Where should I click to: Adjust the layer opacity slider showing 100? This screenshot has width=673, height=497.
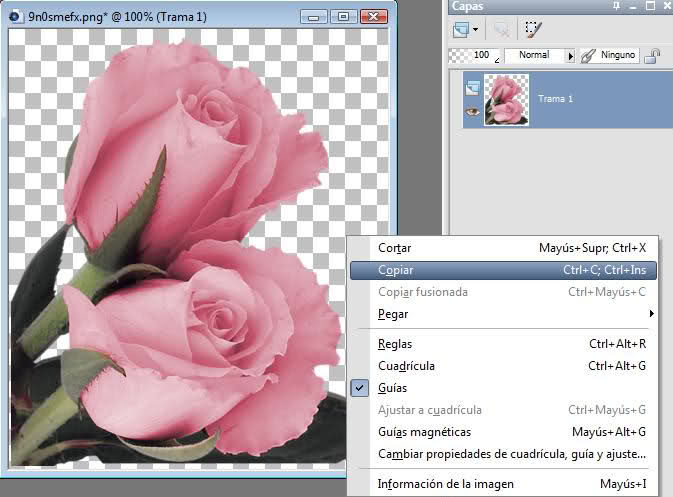[475, 55]
